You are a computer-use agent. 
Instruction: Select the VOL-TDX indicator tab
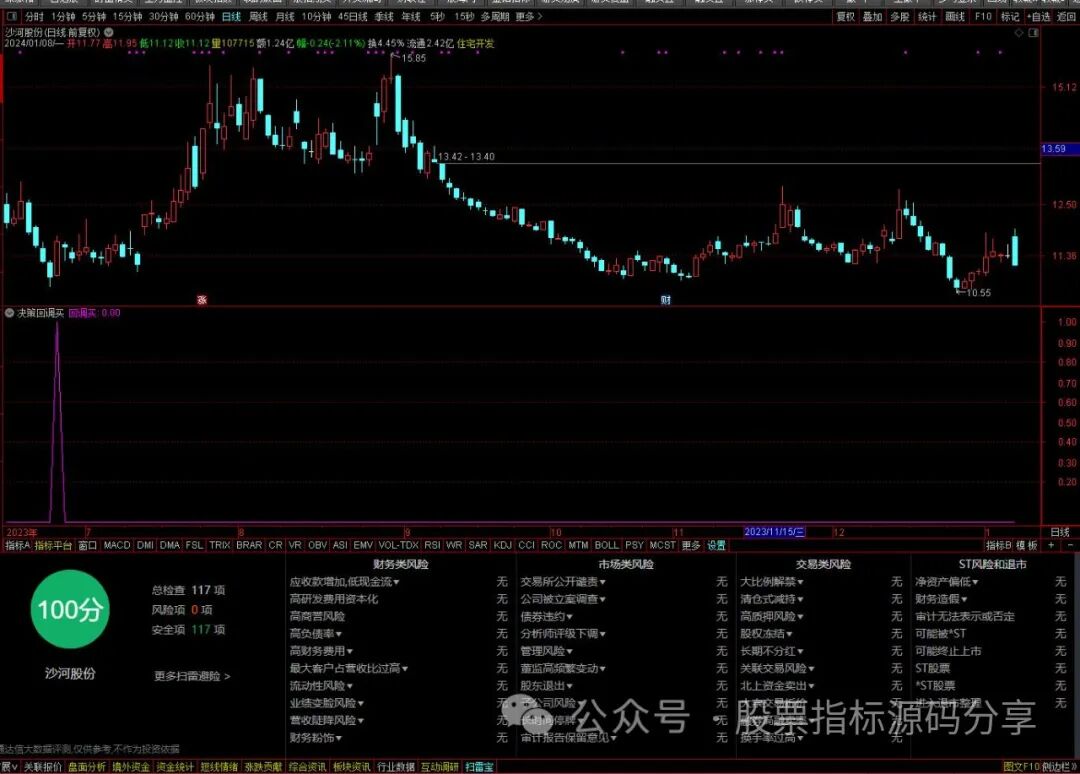point(398,545)
